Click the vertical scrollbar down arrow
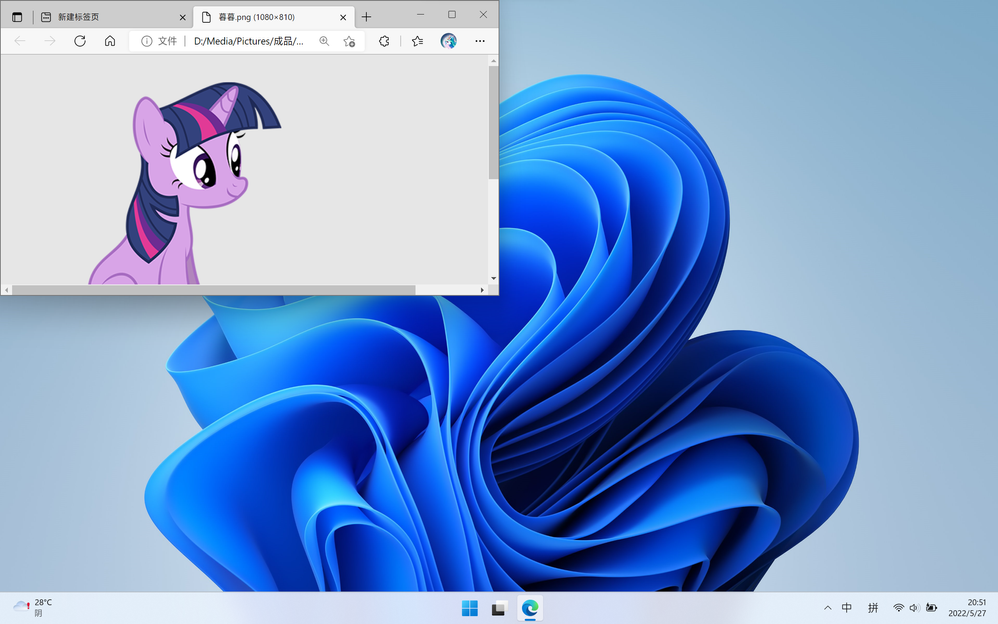 click(493, 278)
